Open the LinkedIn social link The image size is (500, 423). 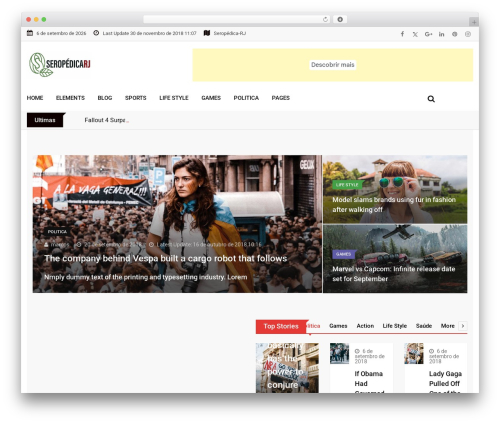click(441, 34)
